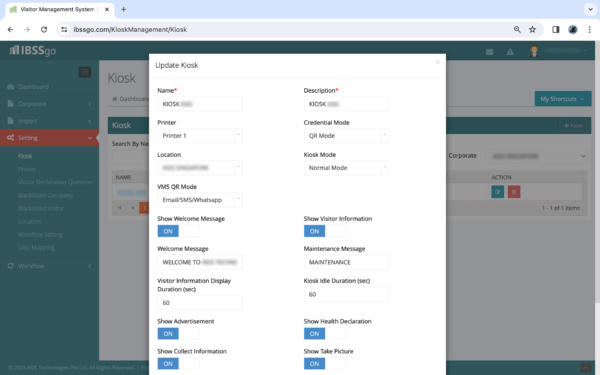Go to previous page of kiosk list
The height and width of the screenshot is (375, 600).
(132, 208)
